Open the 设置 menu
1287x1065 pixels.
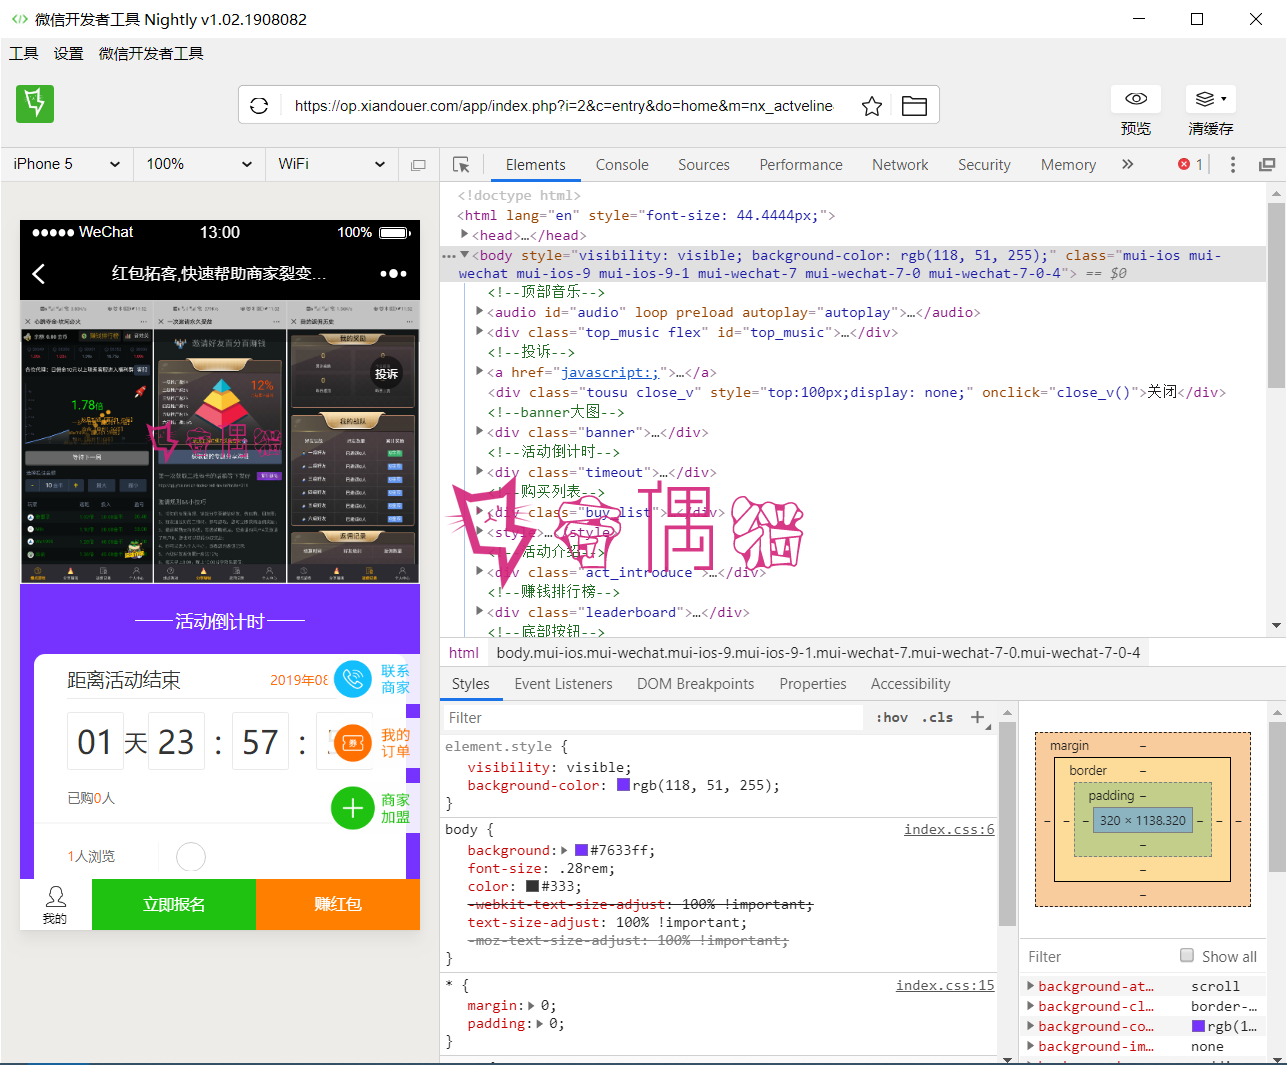69,53
